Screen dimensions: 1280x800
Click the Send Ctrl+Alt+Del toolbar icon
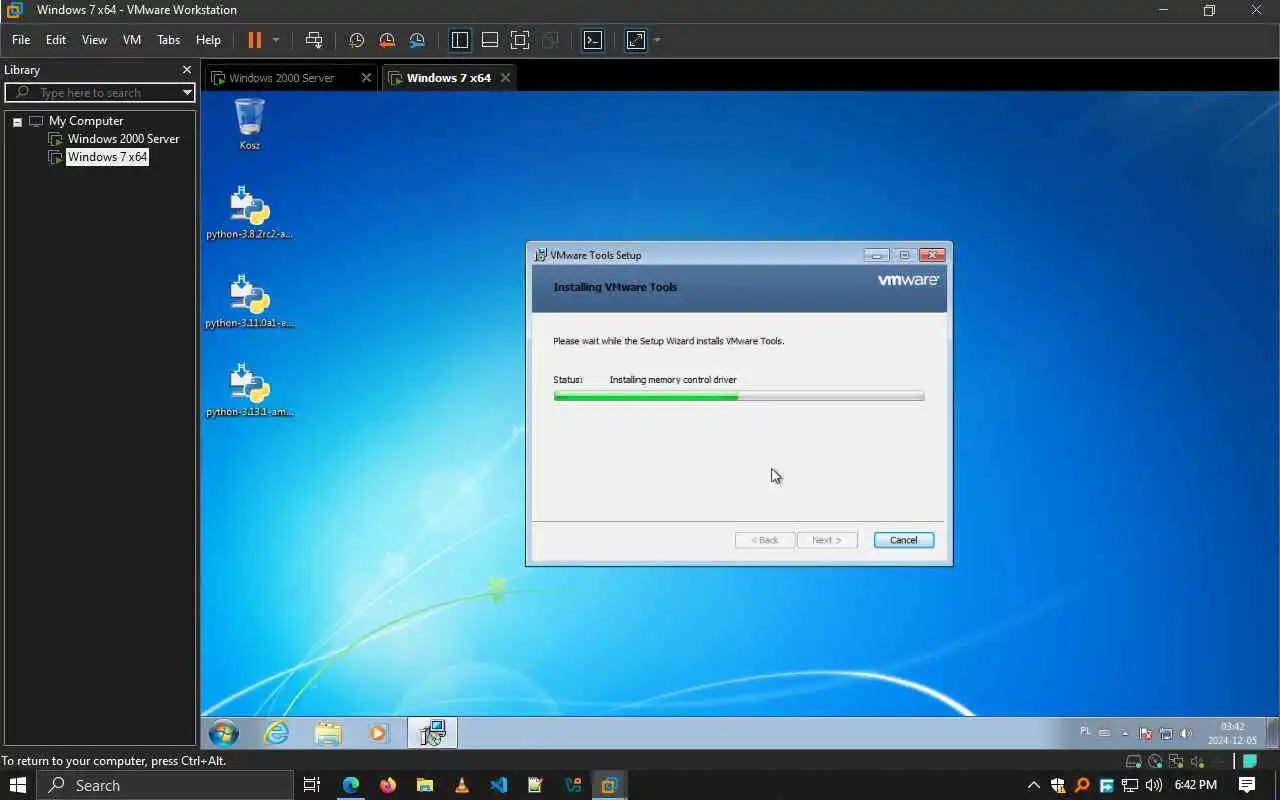point(314,40)
